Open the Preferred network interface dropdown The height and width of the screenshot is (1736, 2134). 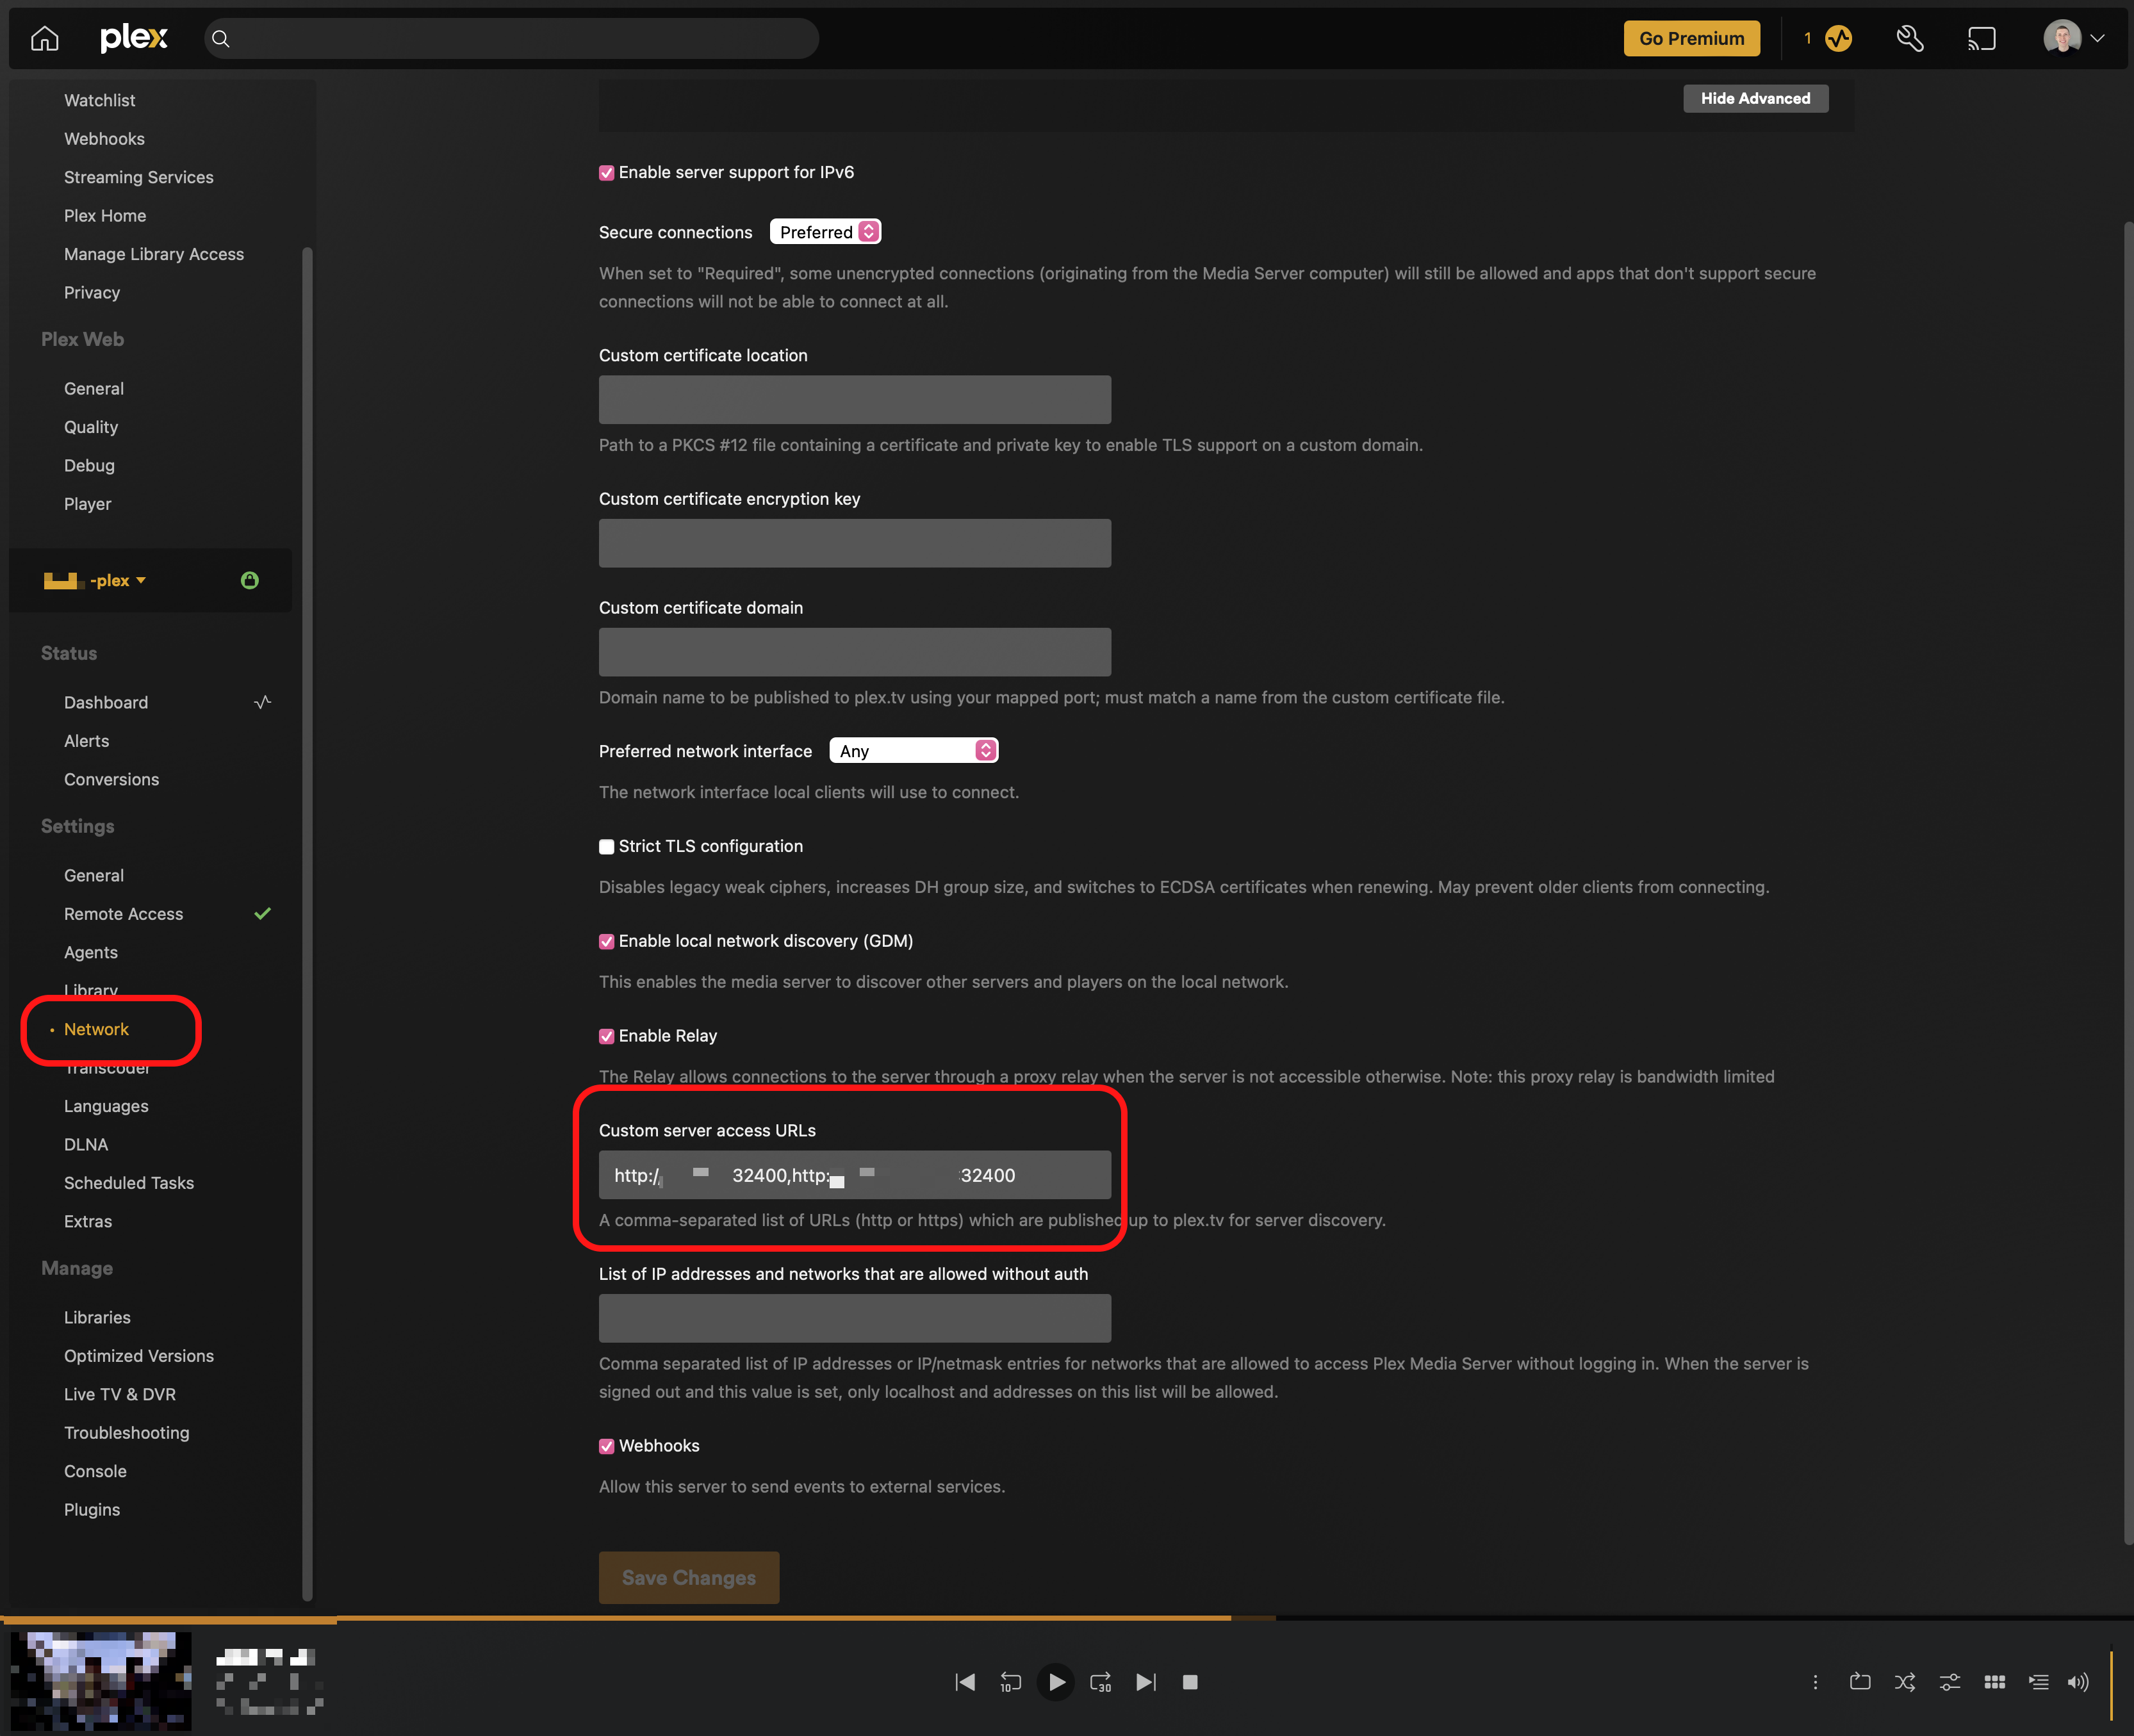(x=914, y=751)
